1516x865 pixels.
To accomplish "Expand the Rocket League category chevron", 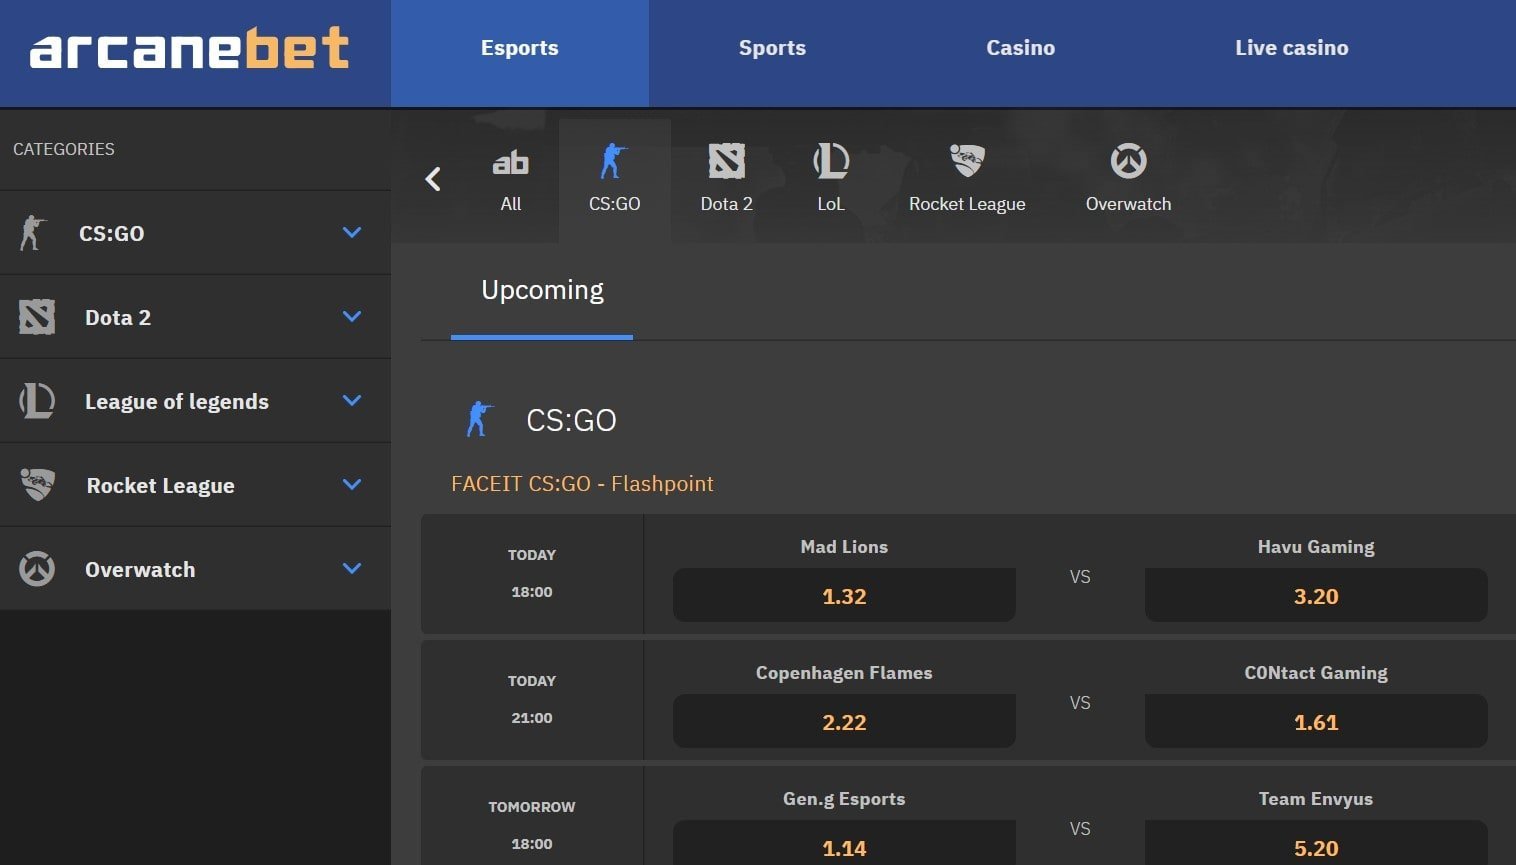I will 352,484.
